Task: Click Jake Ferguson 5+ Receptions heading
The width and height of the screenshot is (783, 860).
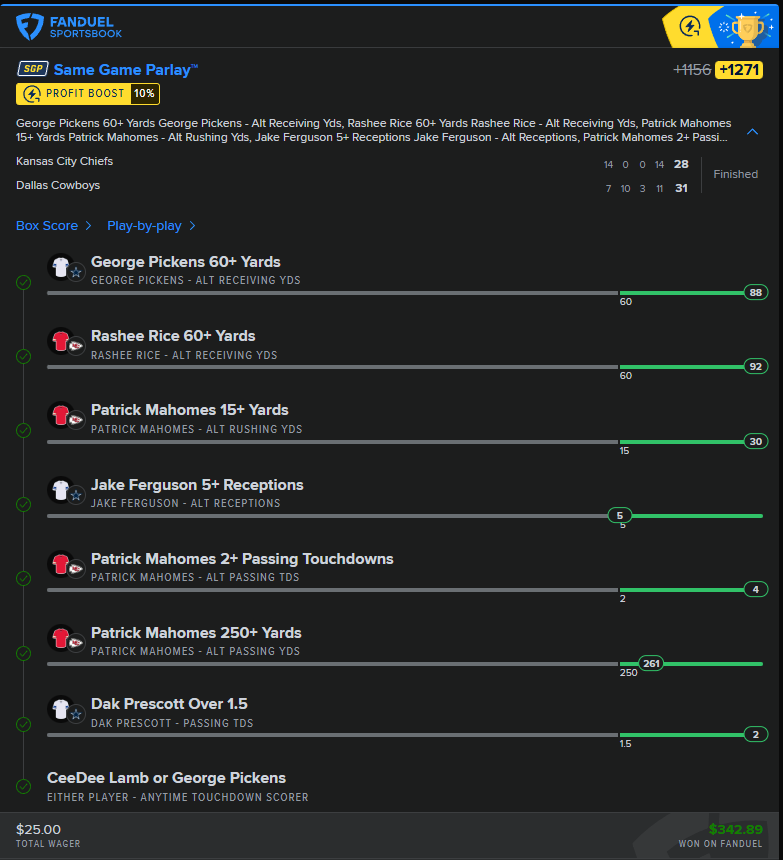Action: click(x=197, y=485)
